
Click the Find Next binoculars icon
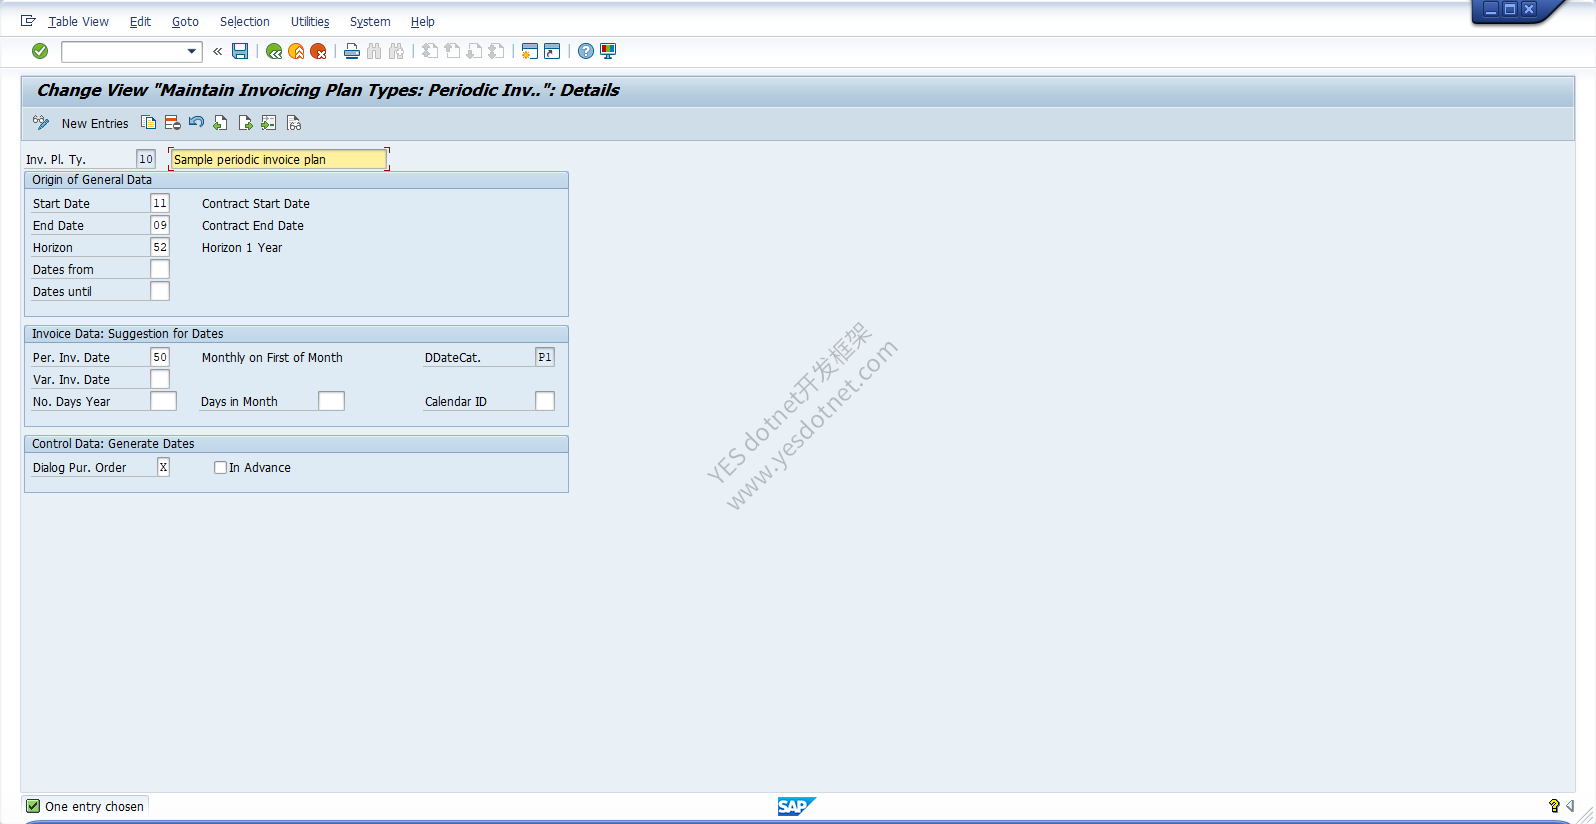tap(396, 51)
